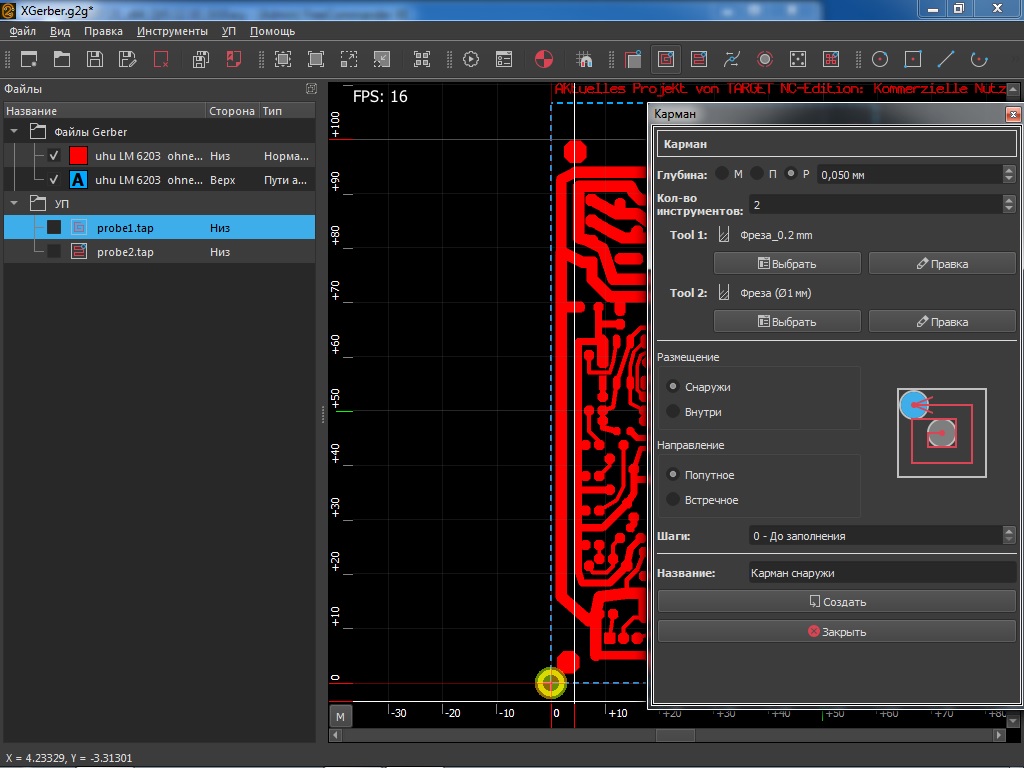Click the Save All double-floppy icon

[200, 59]
